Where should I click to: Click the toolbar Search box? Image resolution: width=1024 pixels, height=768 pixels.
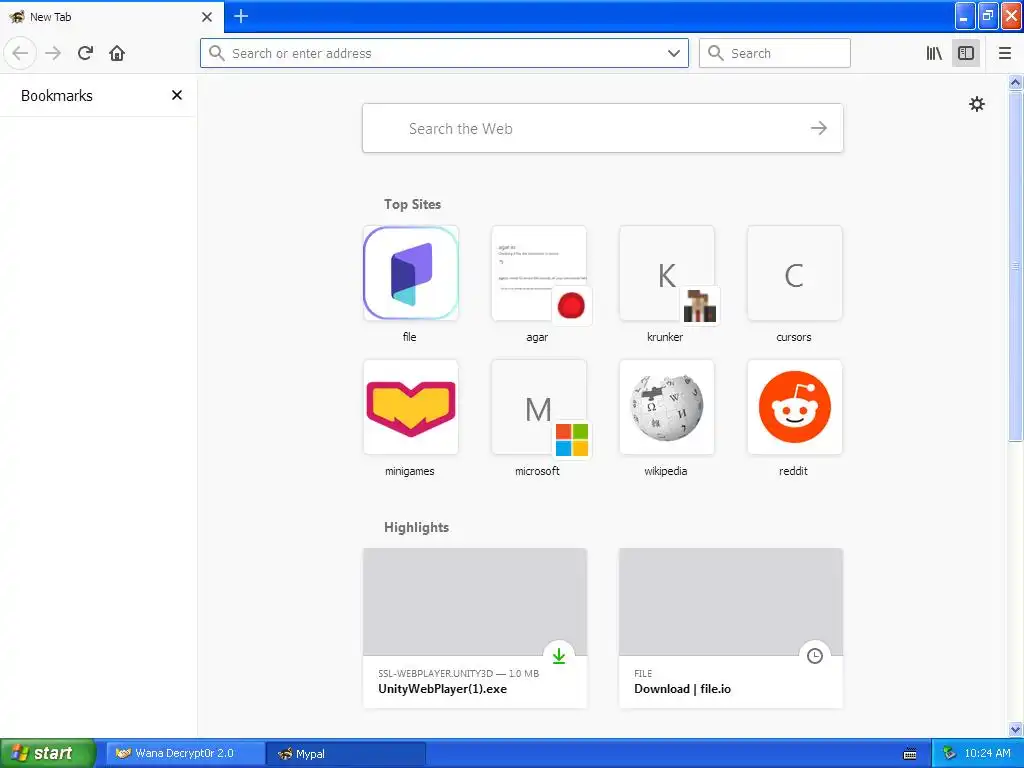tap(775, 53)
